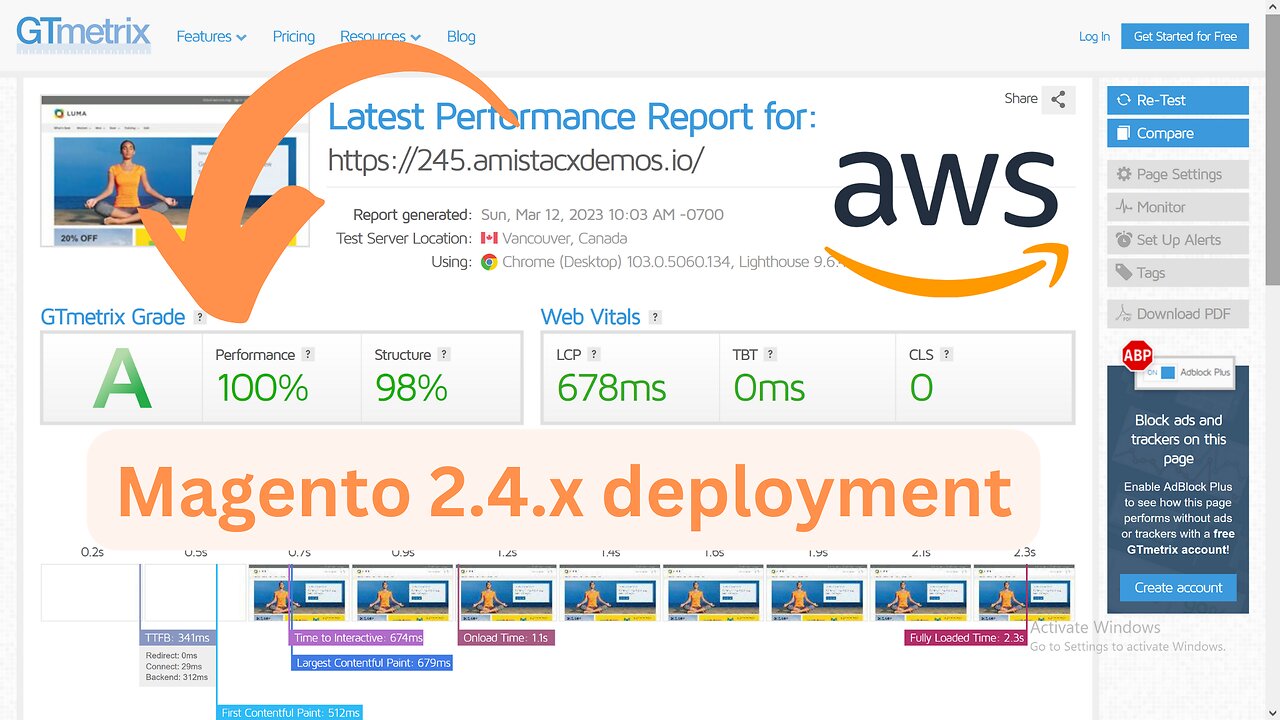The height and width of the screenshot is (720, 1280).
Task: Click the tested site screenshot thumbnail
Action: (x=175, y=171)
